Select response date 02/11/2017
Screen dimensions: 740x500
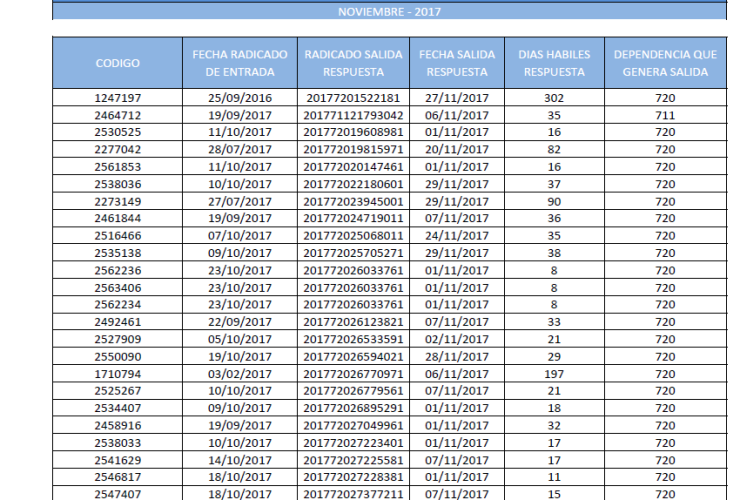pyautogui.click(x=457, y=339)
